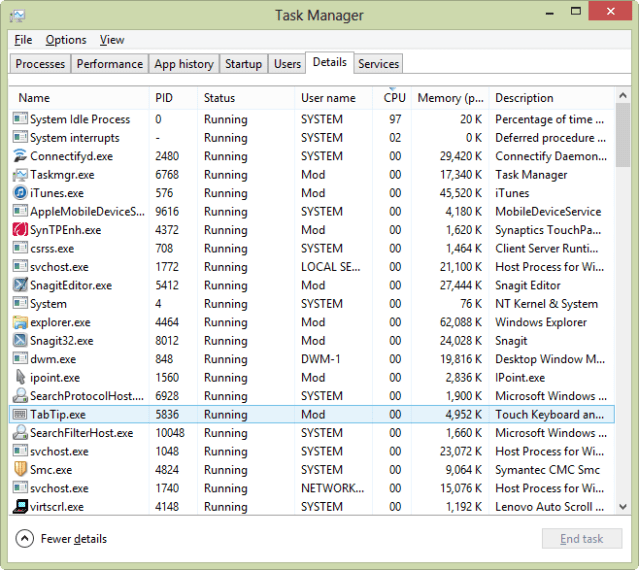
Task: Click the svchost.exe PID 1740 icon
Action: tap(20, 488)
